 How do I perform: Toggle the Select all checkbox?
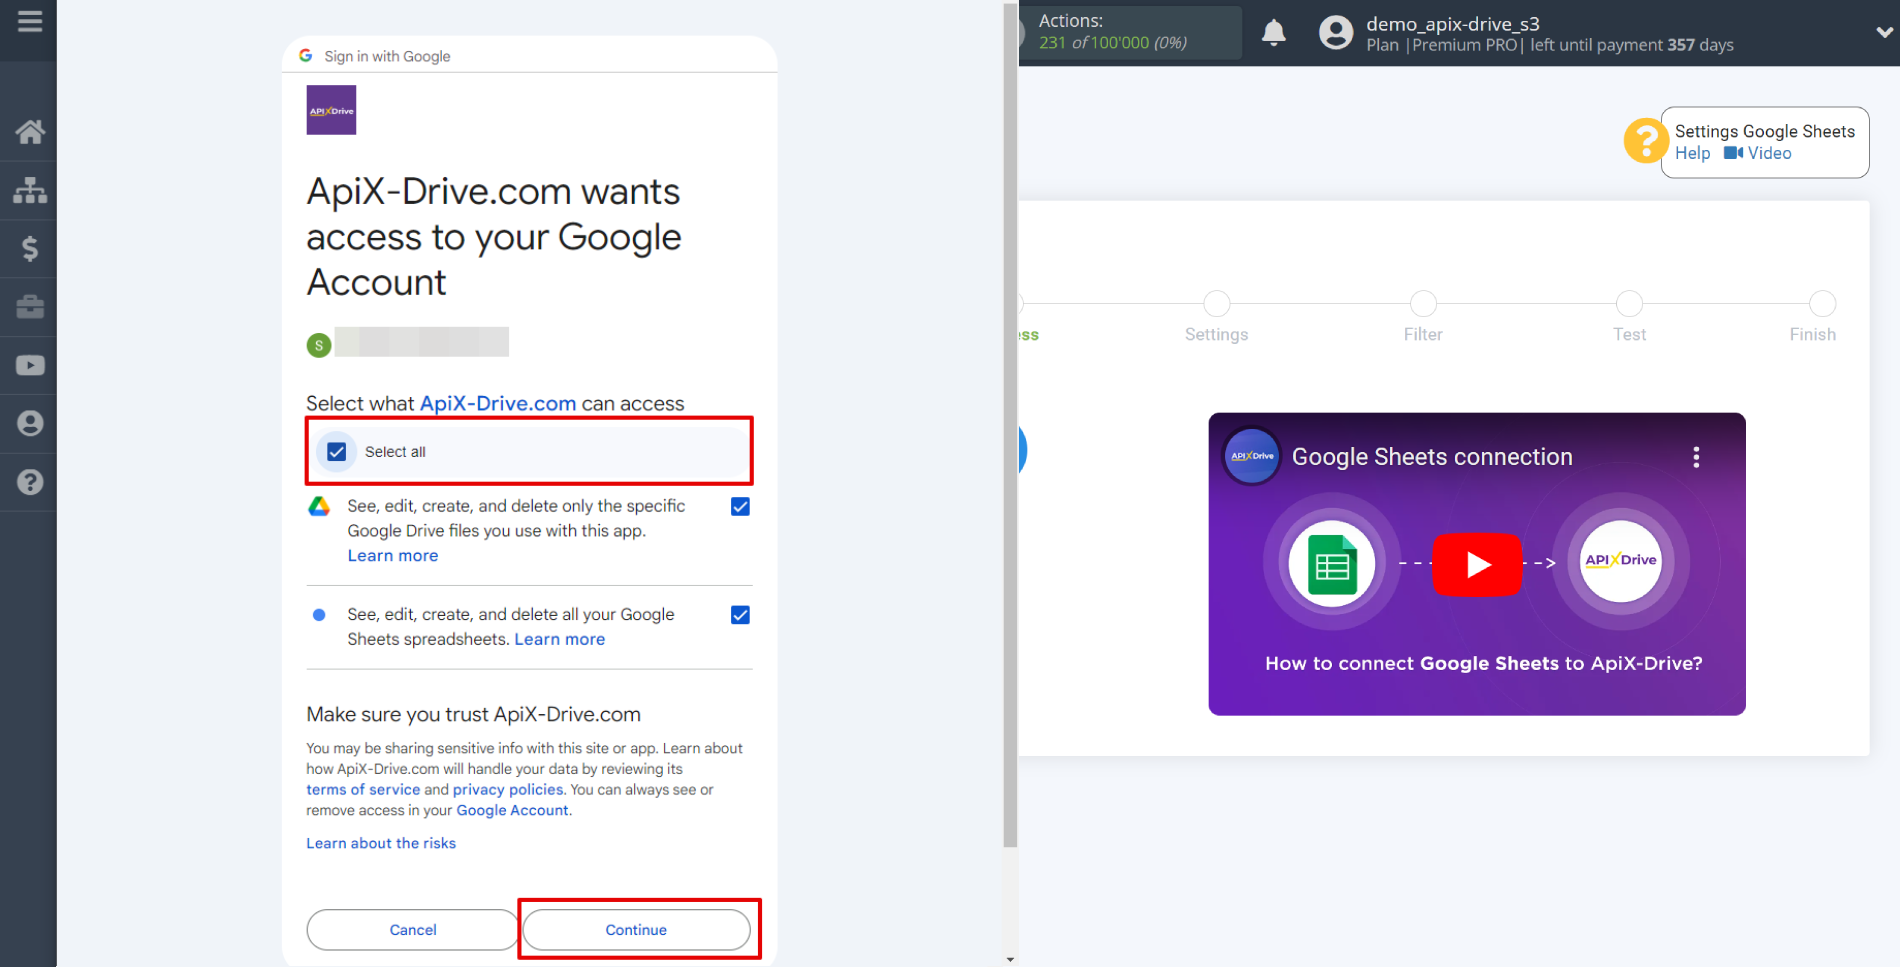337,452
